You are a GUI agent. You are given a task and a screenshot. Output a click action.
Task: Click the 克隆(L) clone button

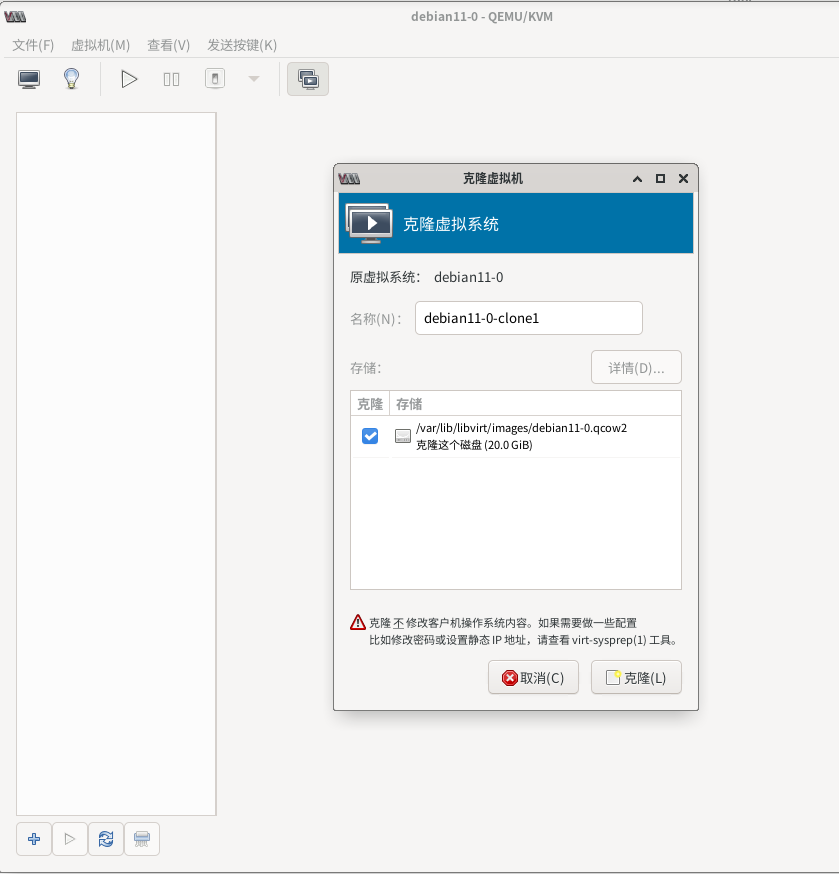pos(636,677)
